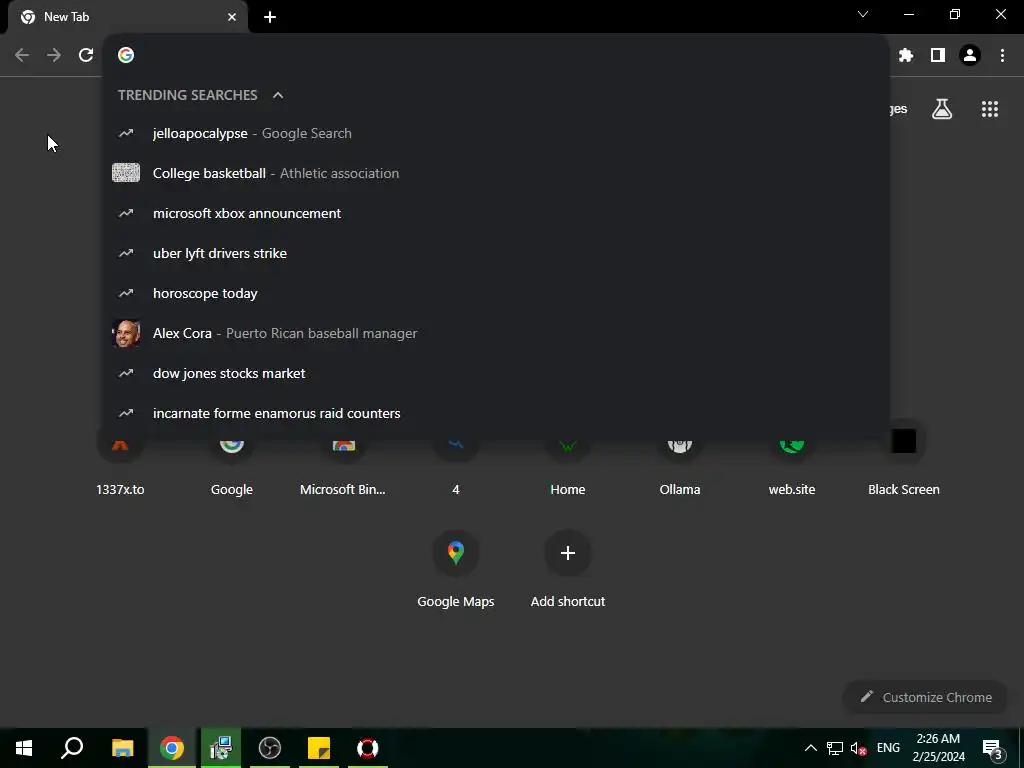This screenshot has width=1024, height=768.
Task: Click the College basketball thumbnail image
Action: (126, 173)
